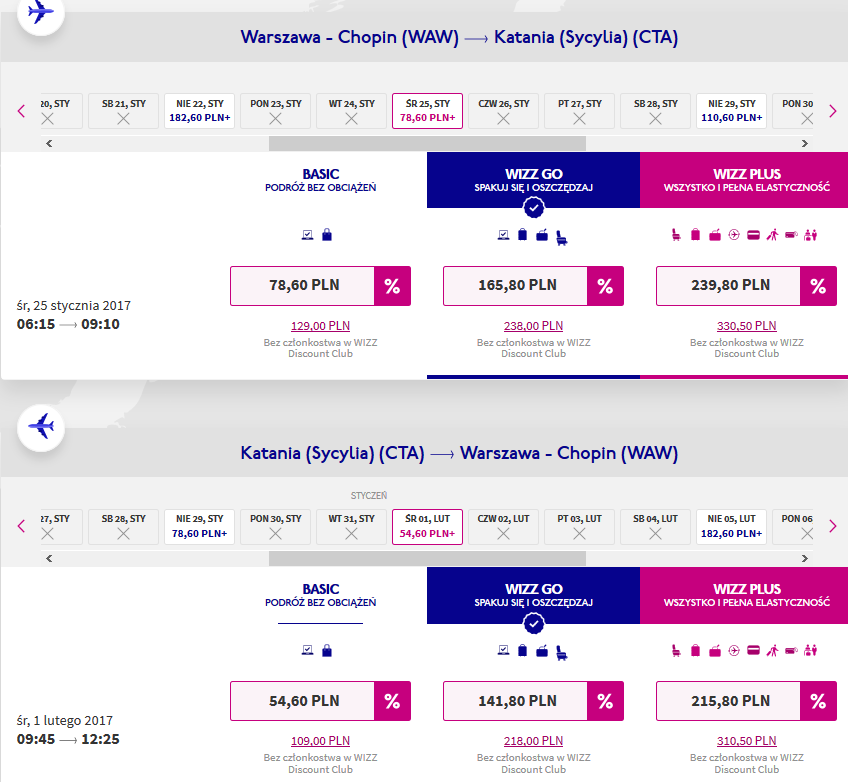Click return date horizontal scrollbar thumb
848x782 pixels.
click(x=427, y=558)
